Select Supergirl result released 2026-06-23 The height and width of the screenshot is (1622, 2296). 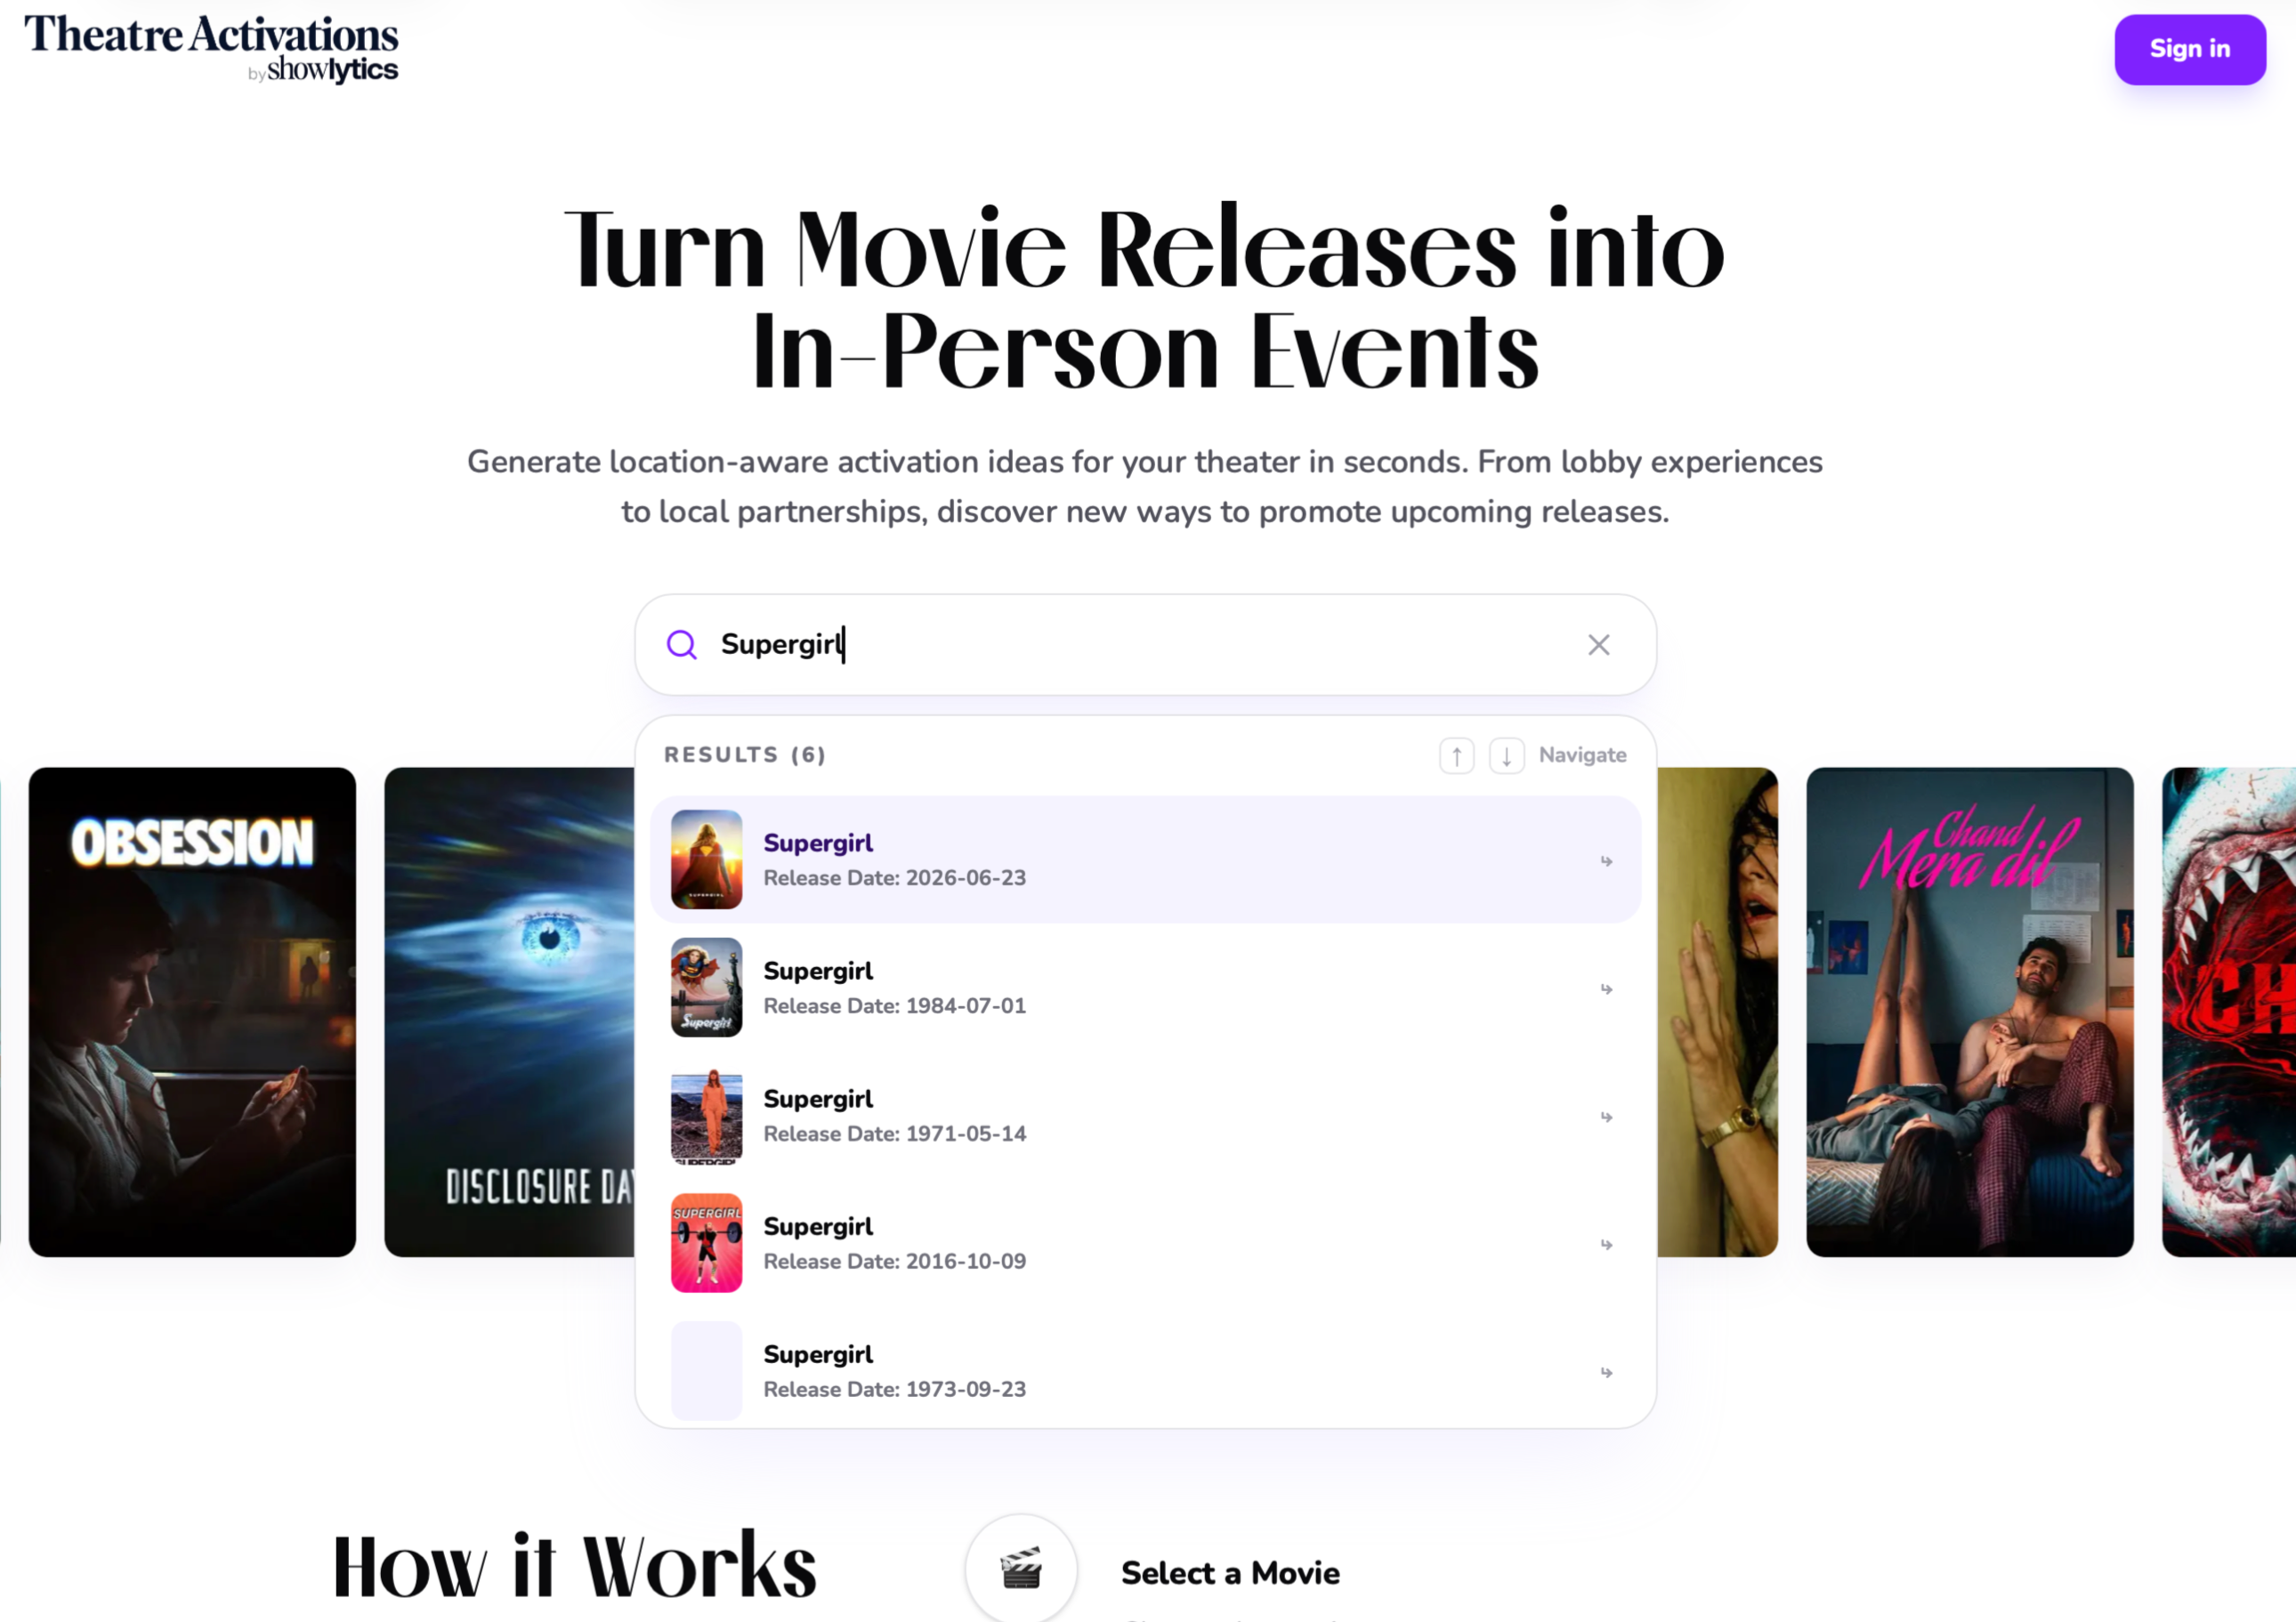pyautogui.click(x=1145, y=859)
